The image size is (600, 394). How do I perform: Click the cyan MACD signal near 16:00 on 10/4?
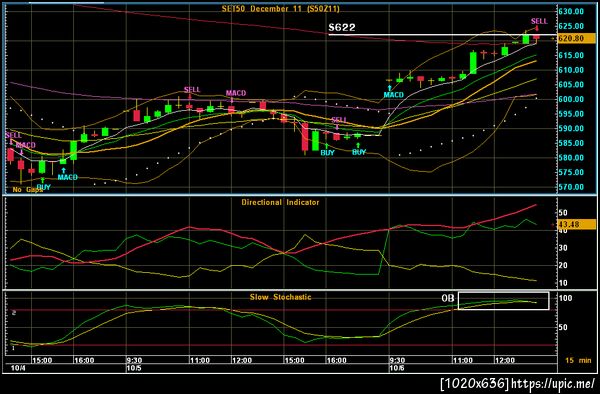point(67,177)
